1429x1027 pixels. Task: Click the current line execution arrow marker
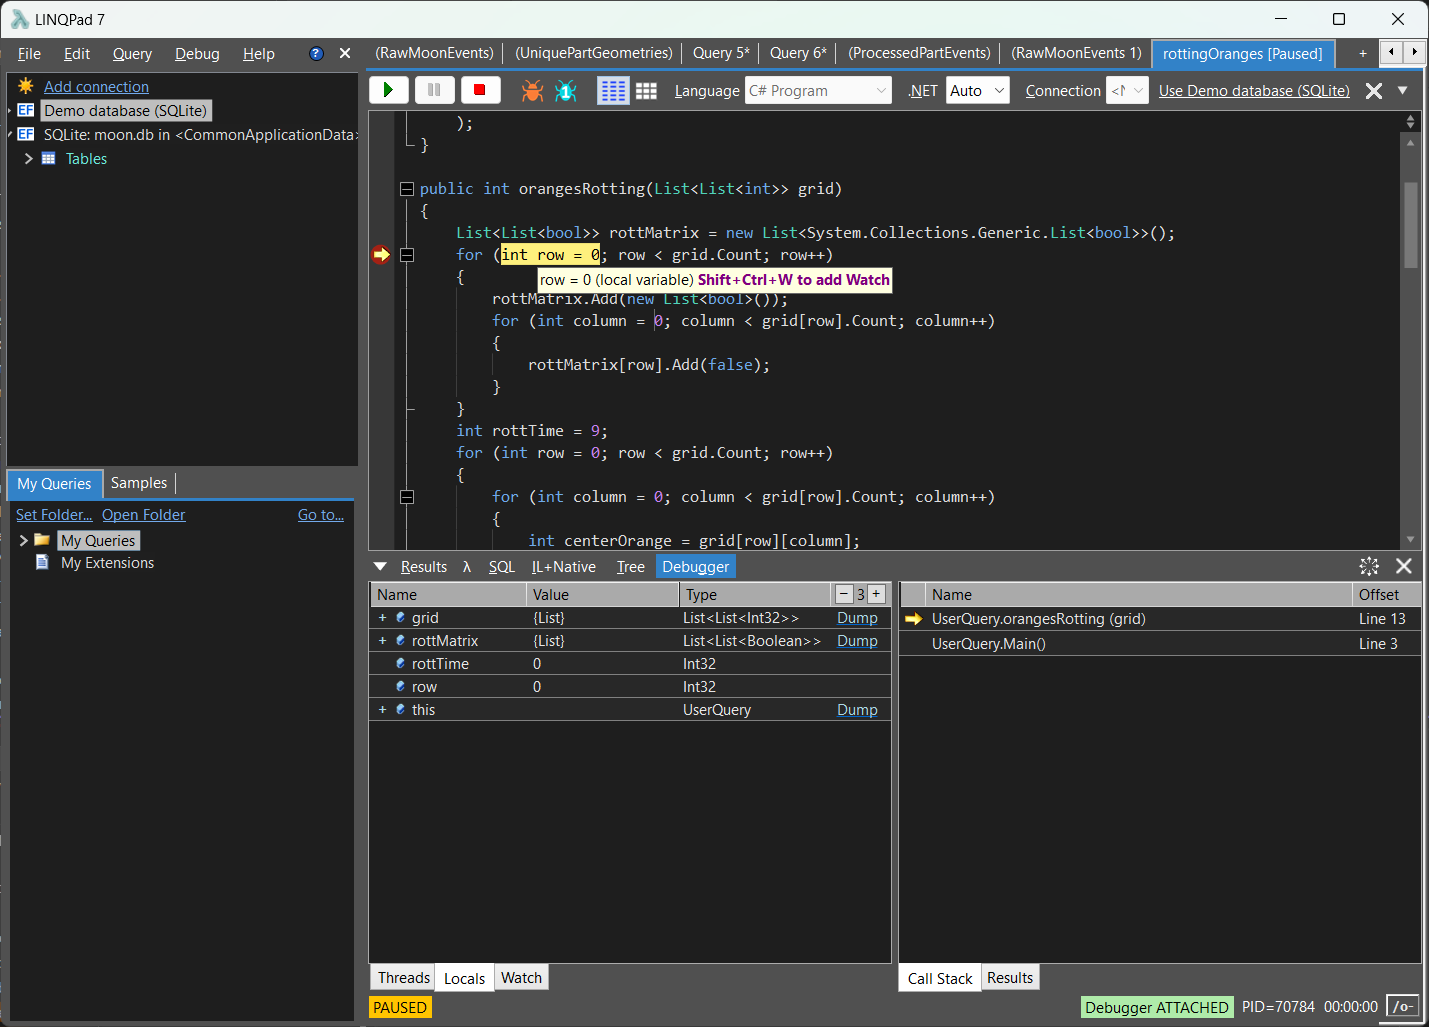pos(381,255)
